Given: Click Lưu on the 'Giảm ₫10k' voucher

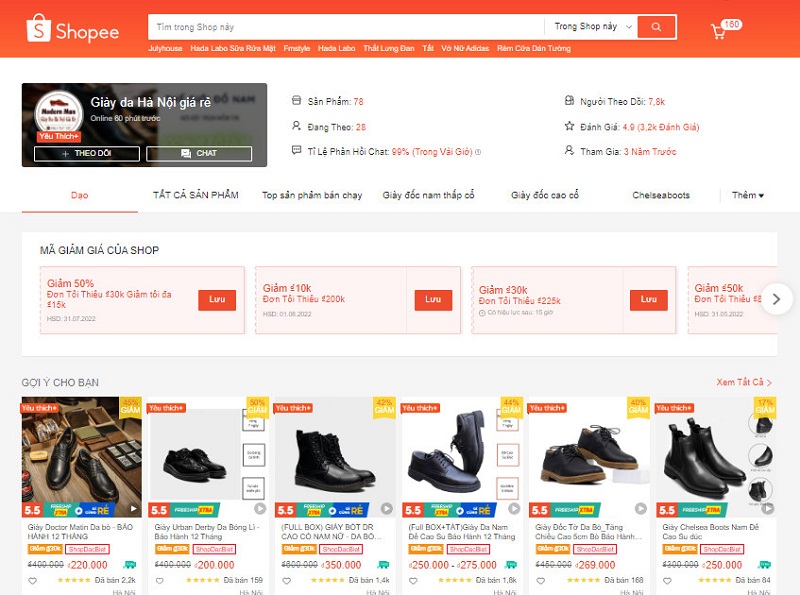Looking at the screenshot, I should coord(432,300).
